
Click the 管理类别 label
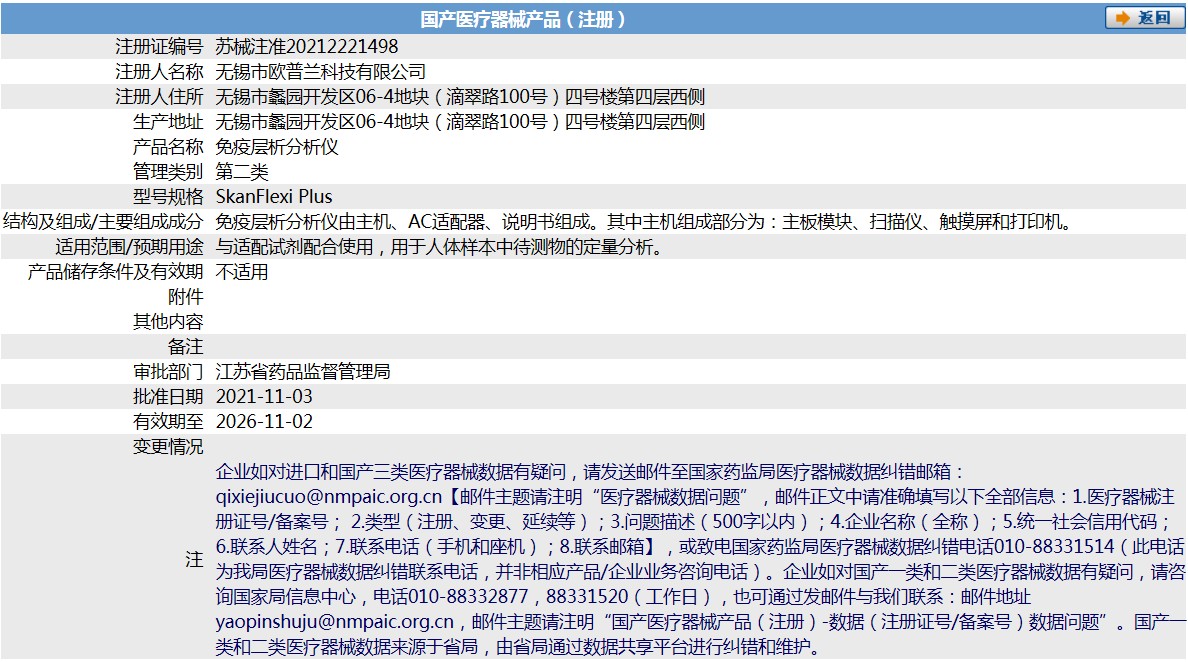tap(168, 172)
